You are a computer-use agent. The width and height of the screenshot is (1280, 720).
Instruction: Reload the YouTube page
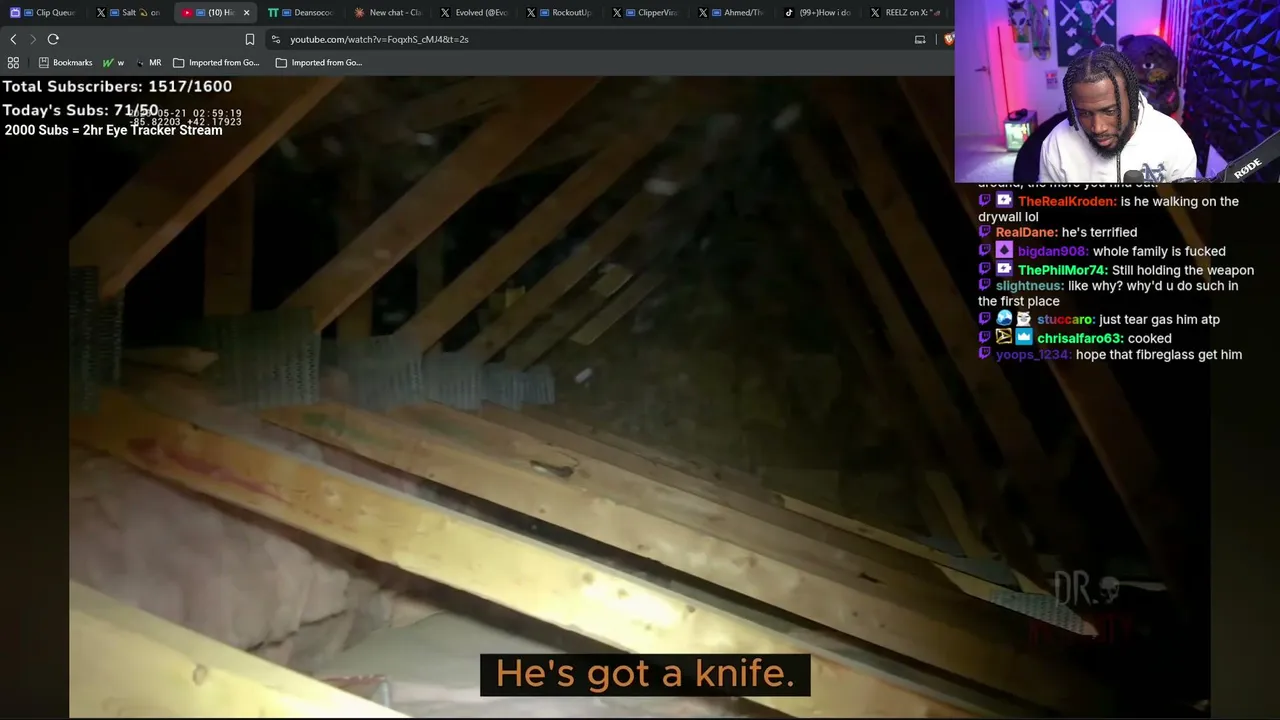point(53,39)
